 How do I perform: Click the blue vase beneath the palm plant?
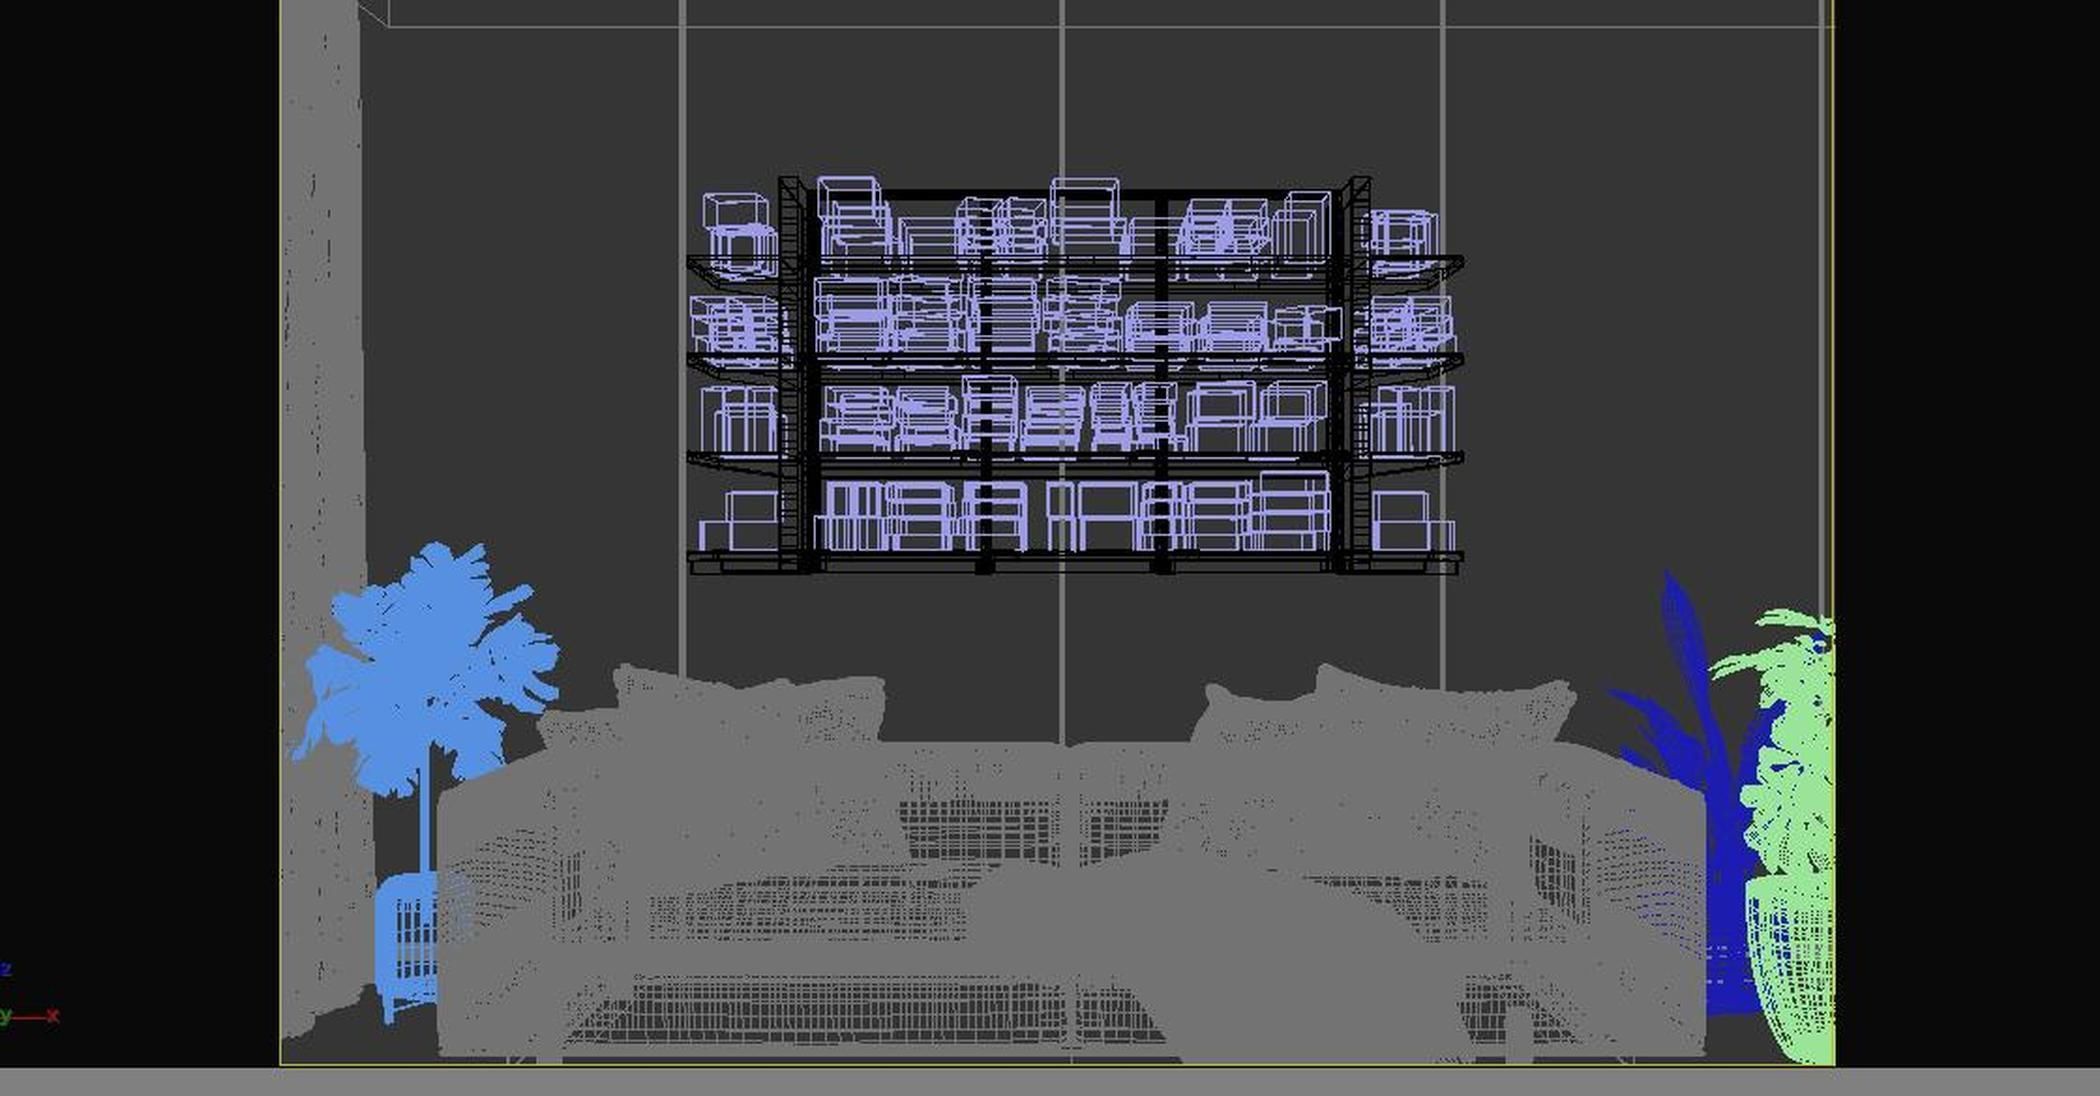(410, 930)
